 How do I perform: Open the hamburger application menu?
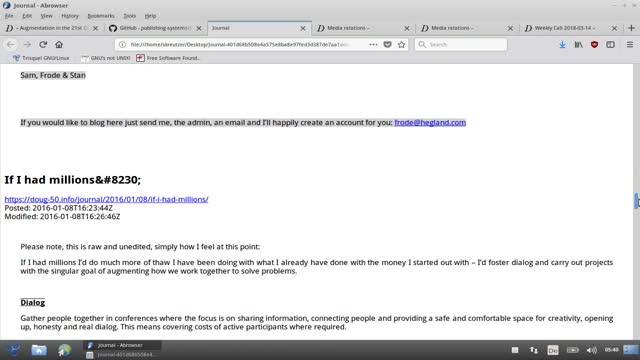(x=630, y=44)
